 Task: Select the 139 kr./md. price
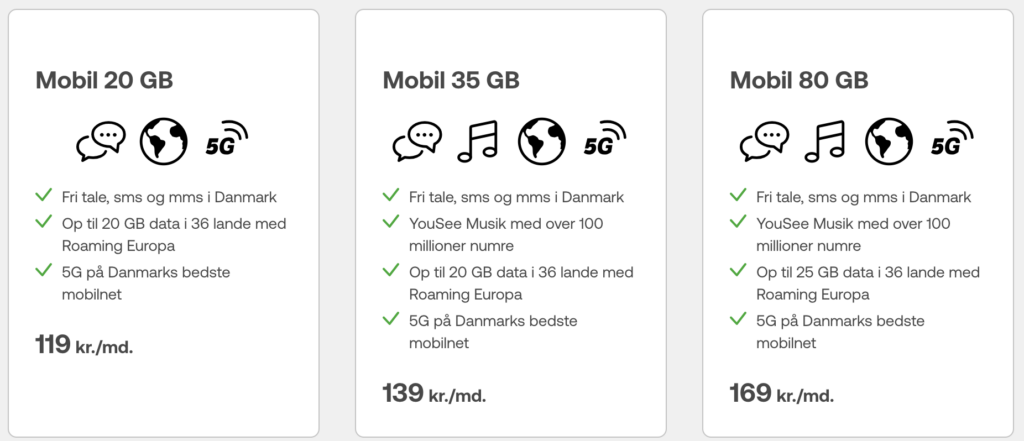point(434,393)
